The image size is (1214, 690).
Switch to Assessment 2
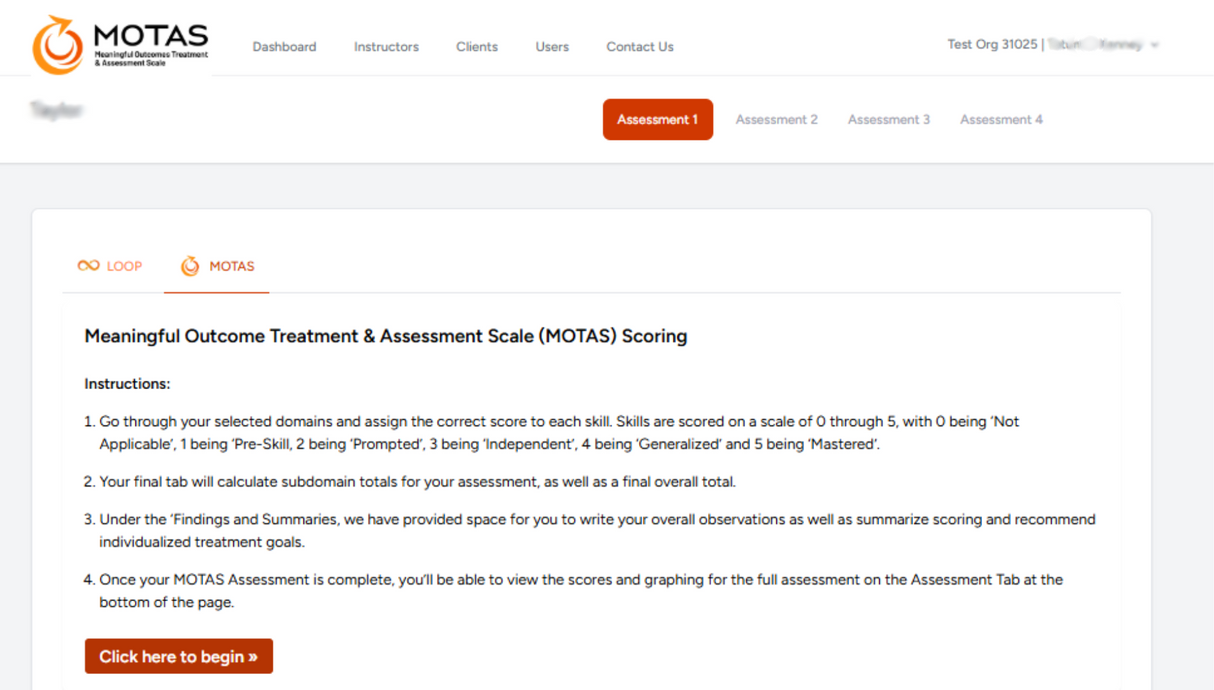point(777,120)
